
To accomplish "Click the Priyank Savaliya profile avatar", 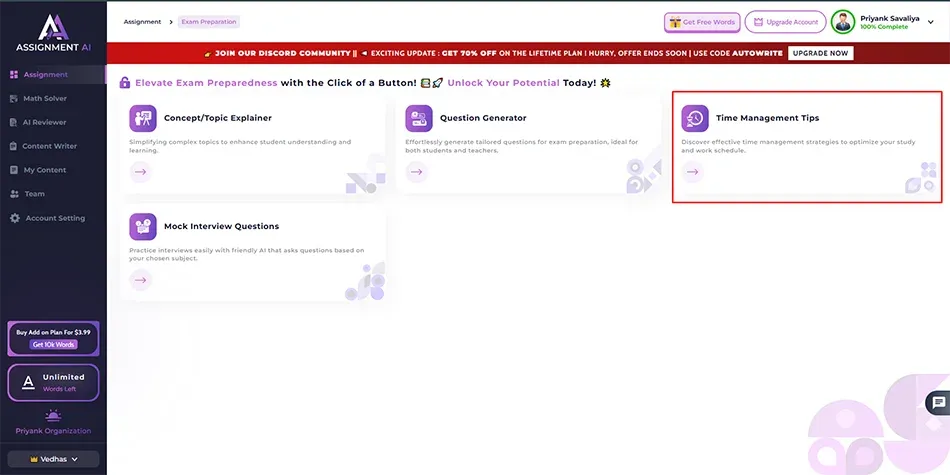I will pyautogui.click(x=843, y=22).
